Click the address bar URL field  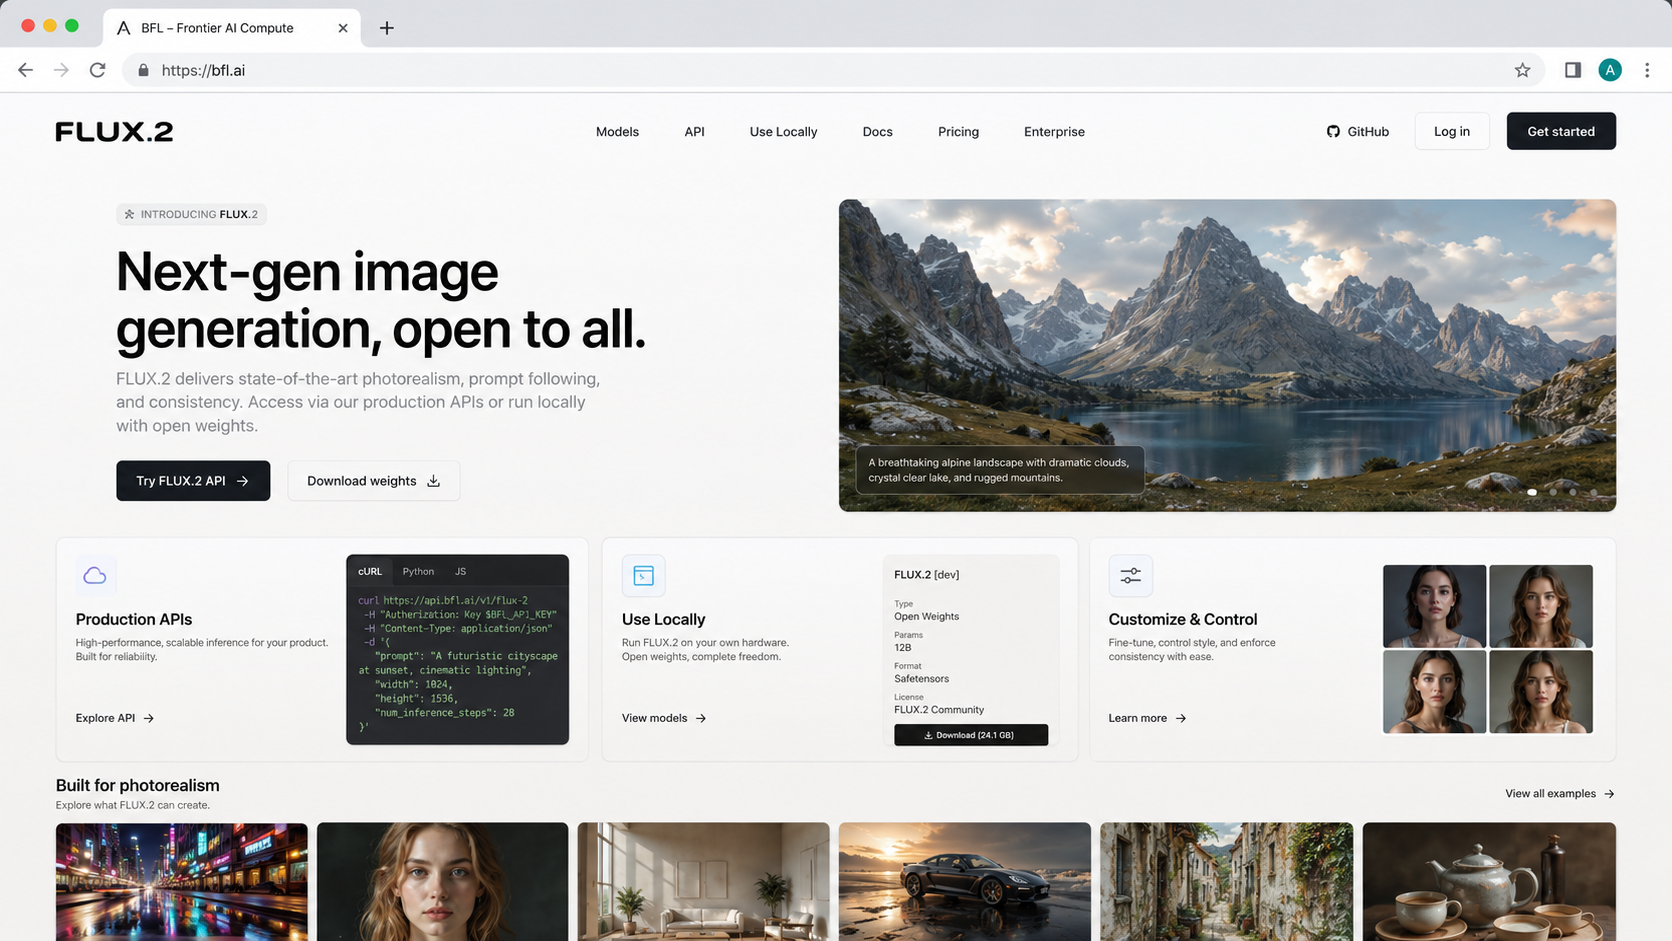835,70
